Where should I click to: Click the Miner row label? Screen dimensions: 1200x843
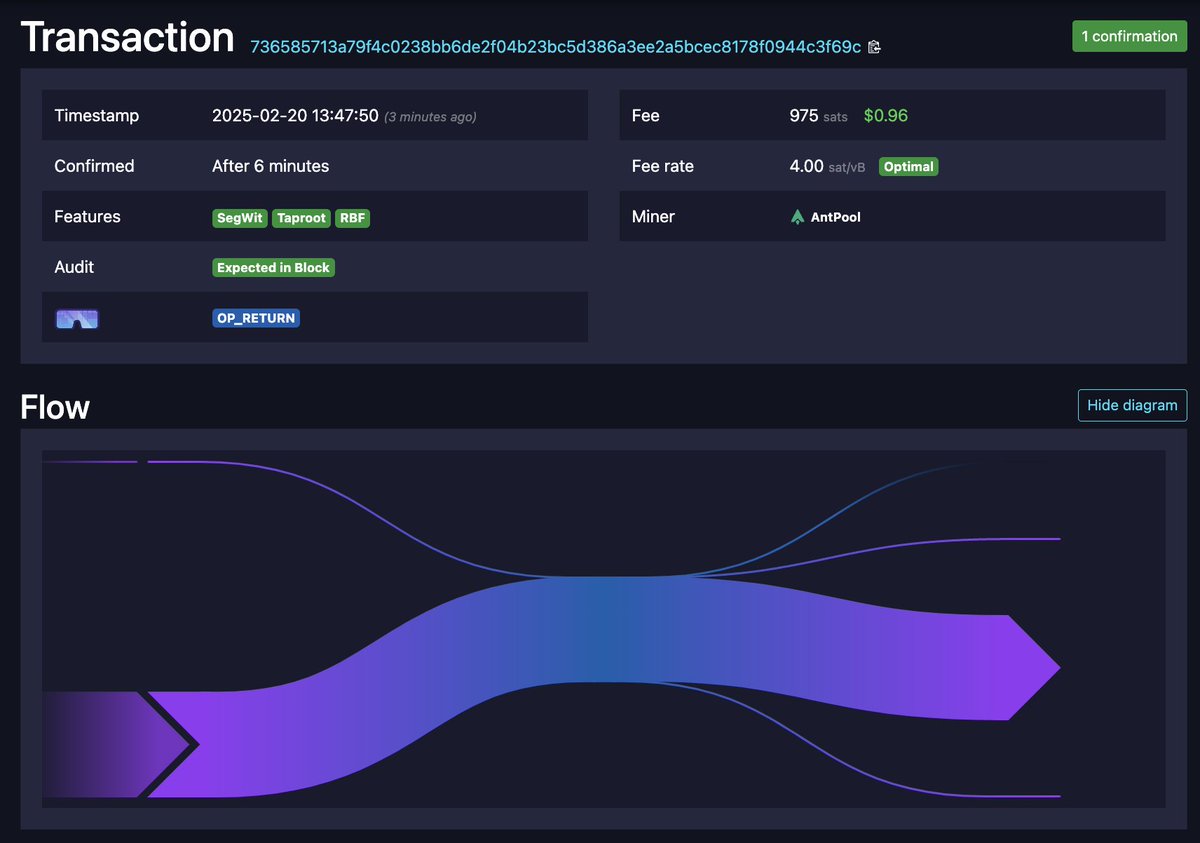[x=653, y=217]
